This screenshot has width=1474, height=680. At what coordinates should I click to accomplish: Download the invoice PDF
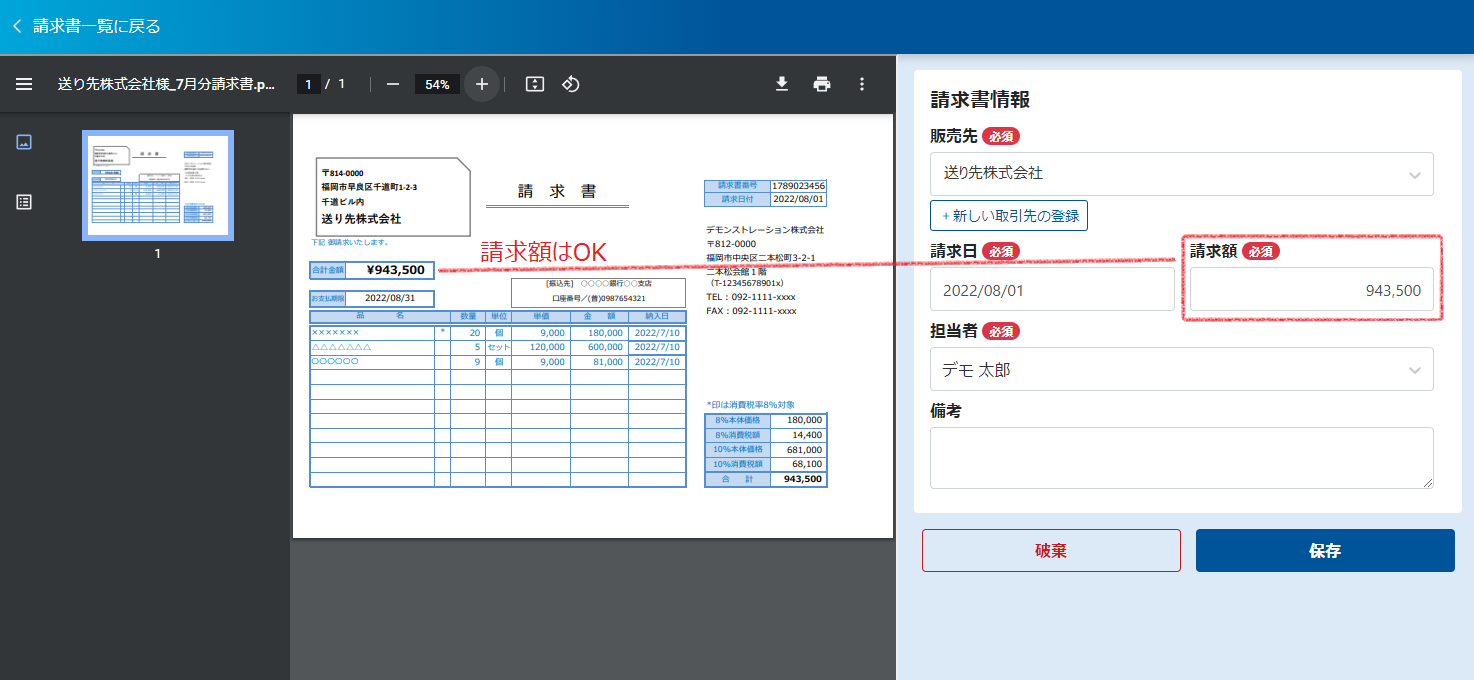(x=782, y=84)
